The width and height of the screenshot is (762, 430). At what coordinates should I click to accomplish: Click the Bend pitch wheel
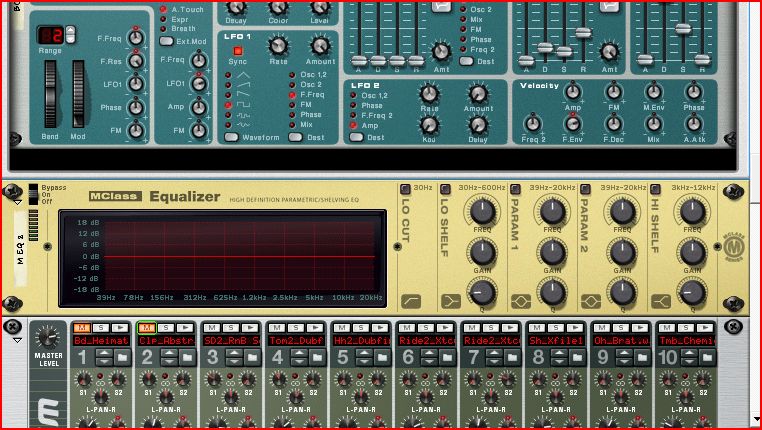[50, 94]
